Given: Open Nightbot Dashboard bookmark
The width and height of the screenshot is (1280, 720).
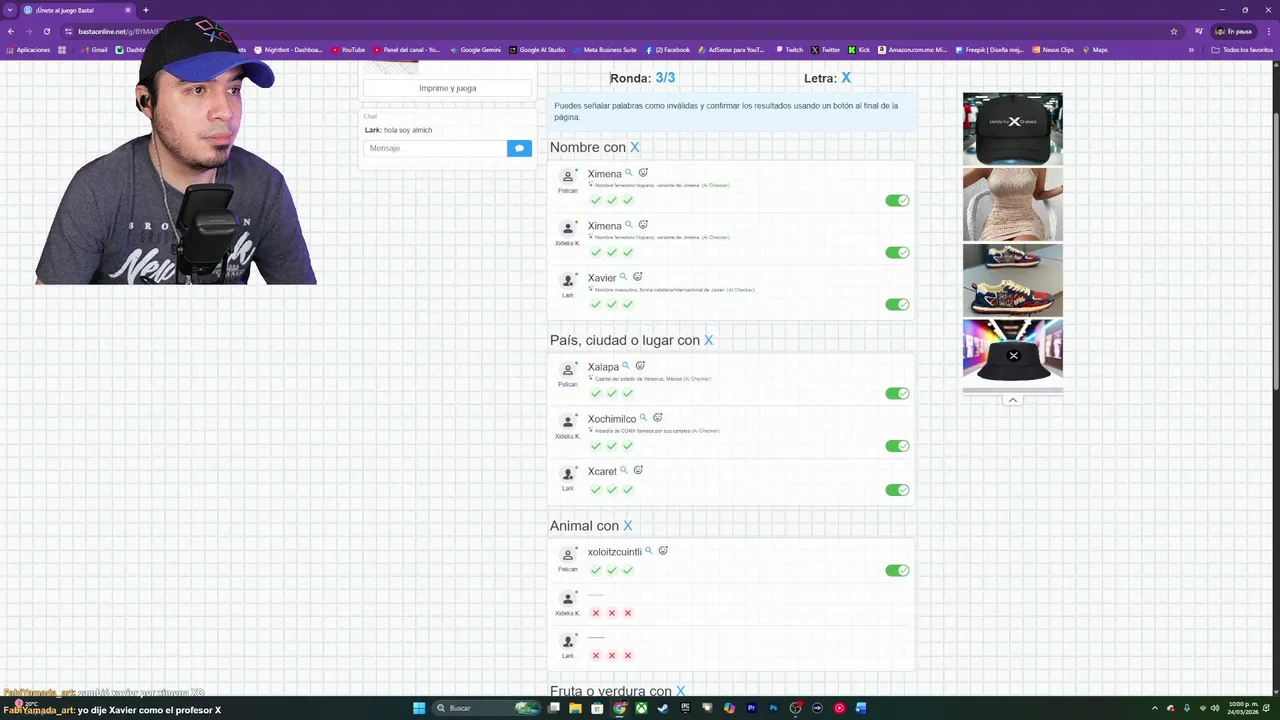Looking at the screenshot, I should [x=288, y=49].
